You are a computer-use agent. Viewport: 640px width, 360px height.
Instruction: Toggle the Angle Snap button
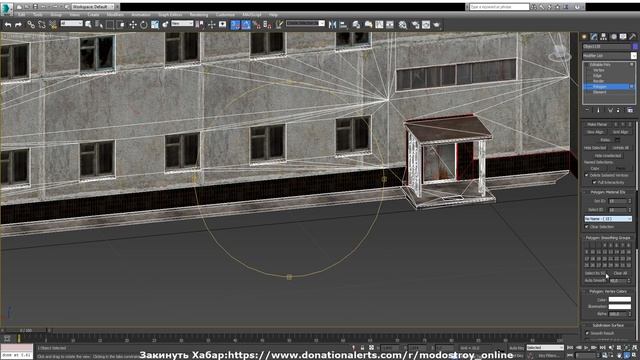[x=246, y=25]
